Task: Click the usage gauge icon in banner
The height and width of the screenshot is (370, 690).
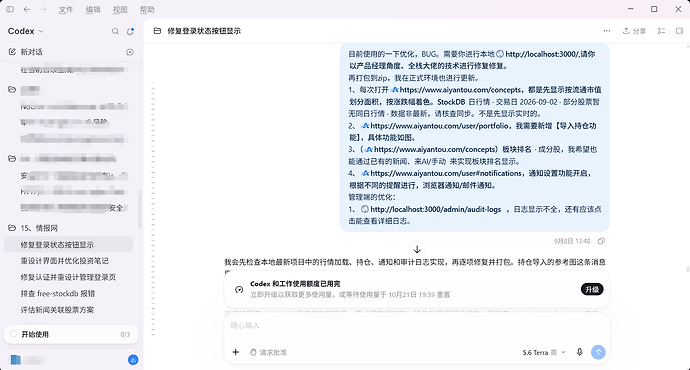Action: coord(239,289)
